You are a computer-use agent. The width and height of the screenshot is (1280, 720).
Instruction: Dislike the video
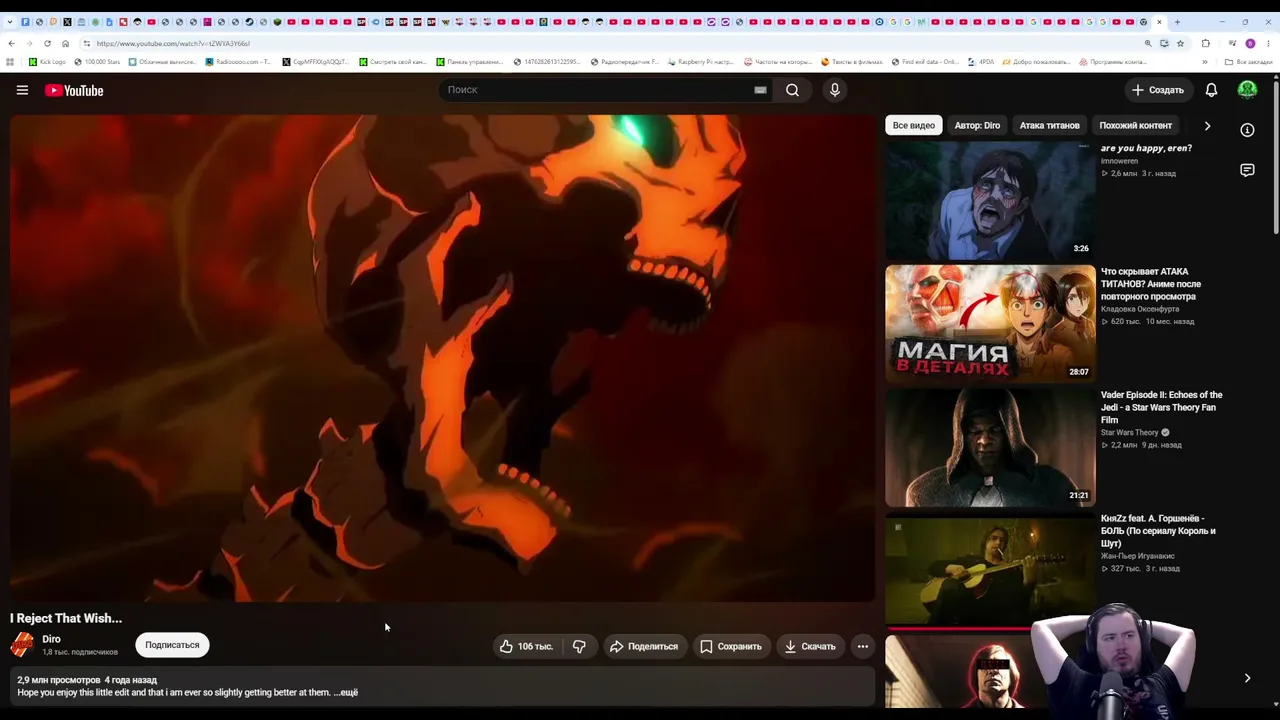click(579, 646)
